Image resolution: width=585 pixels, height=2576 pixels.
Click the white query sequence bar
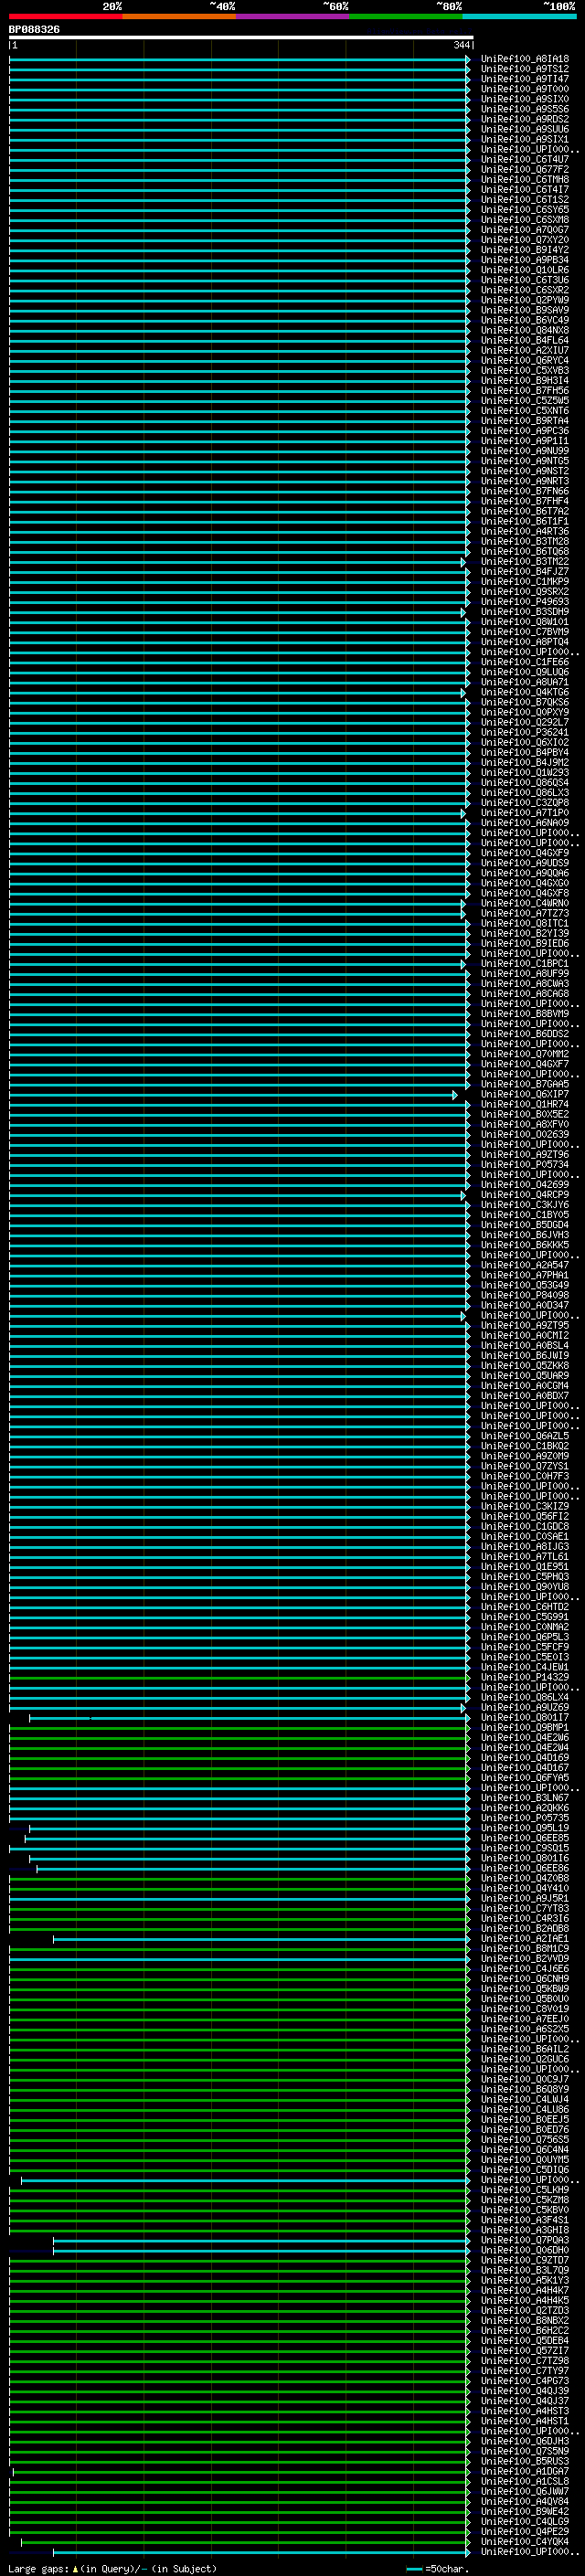(241, 38)
